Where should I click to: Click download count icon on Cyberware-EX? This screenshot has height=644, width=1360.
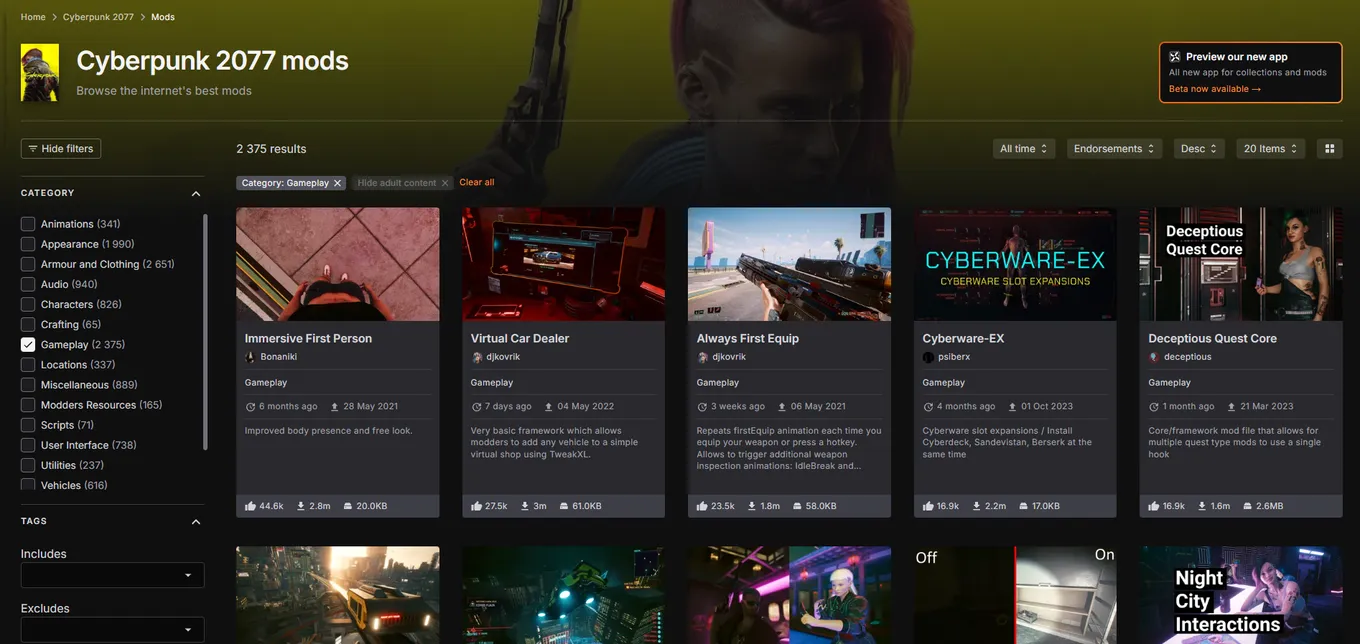(x=977, y=506)
